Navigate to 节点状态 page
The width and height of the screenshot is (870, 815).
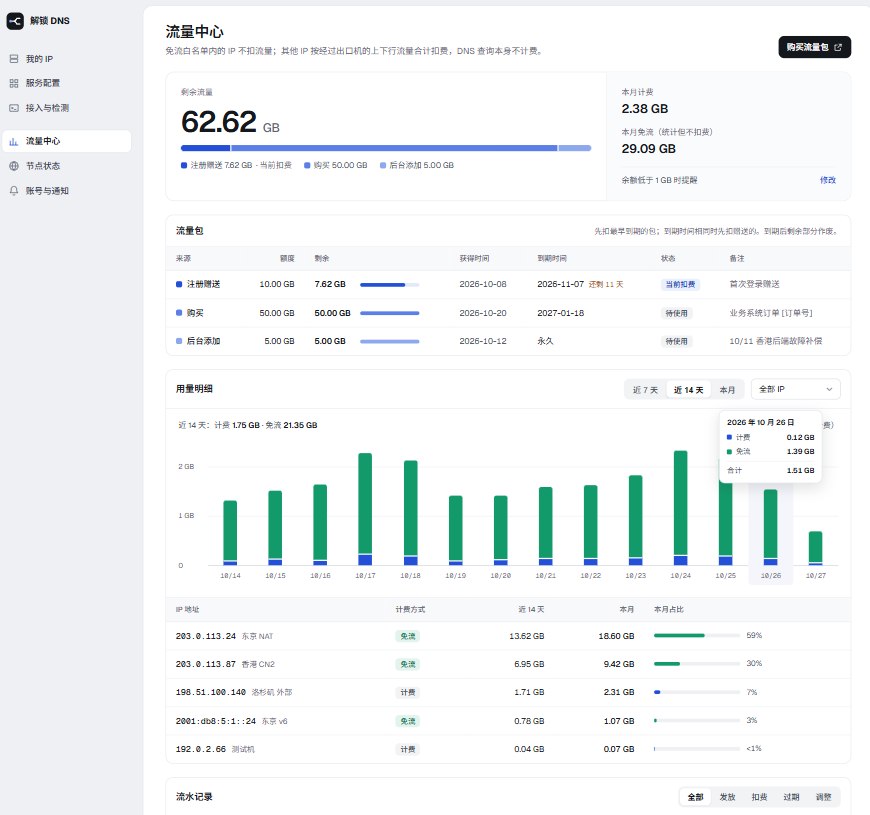pyautogui.click(x=67, y=166)
